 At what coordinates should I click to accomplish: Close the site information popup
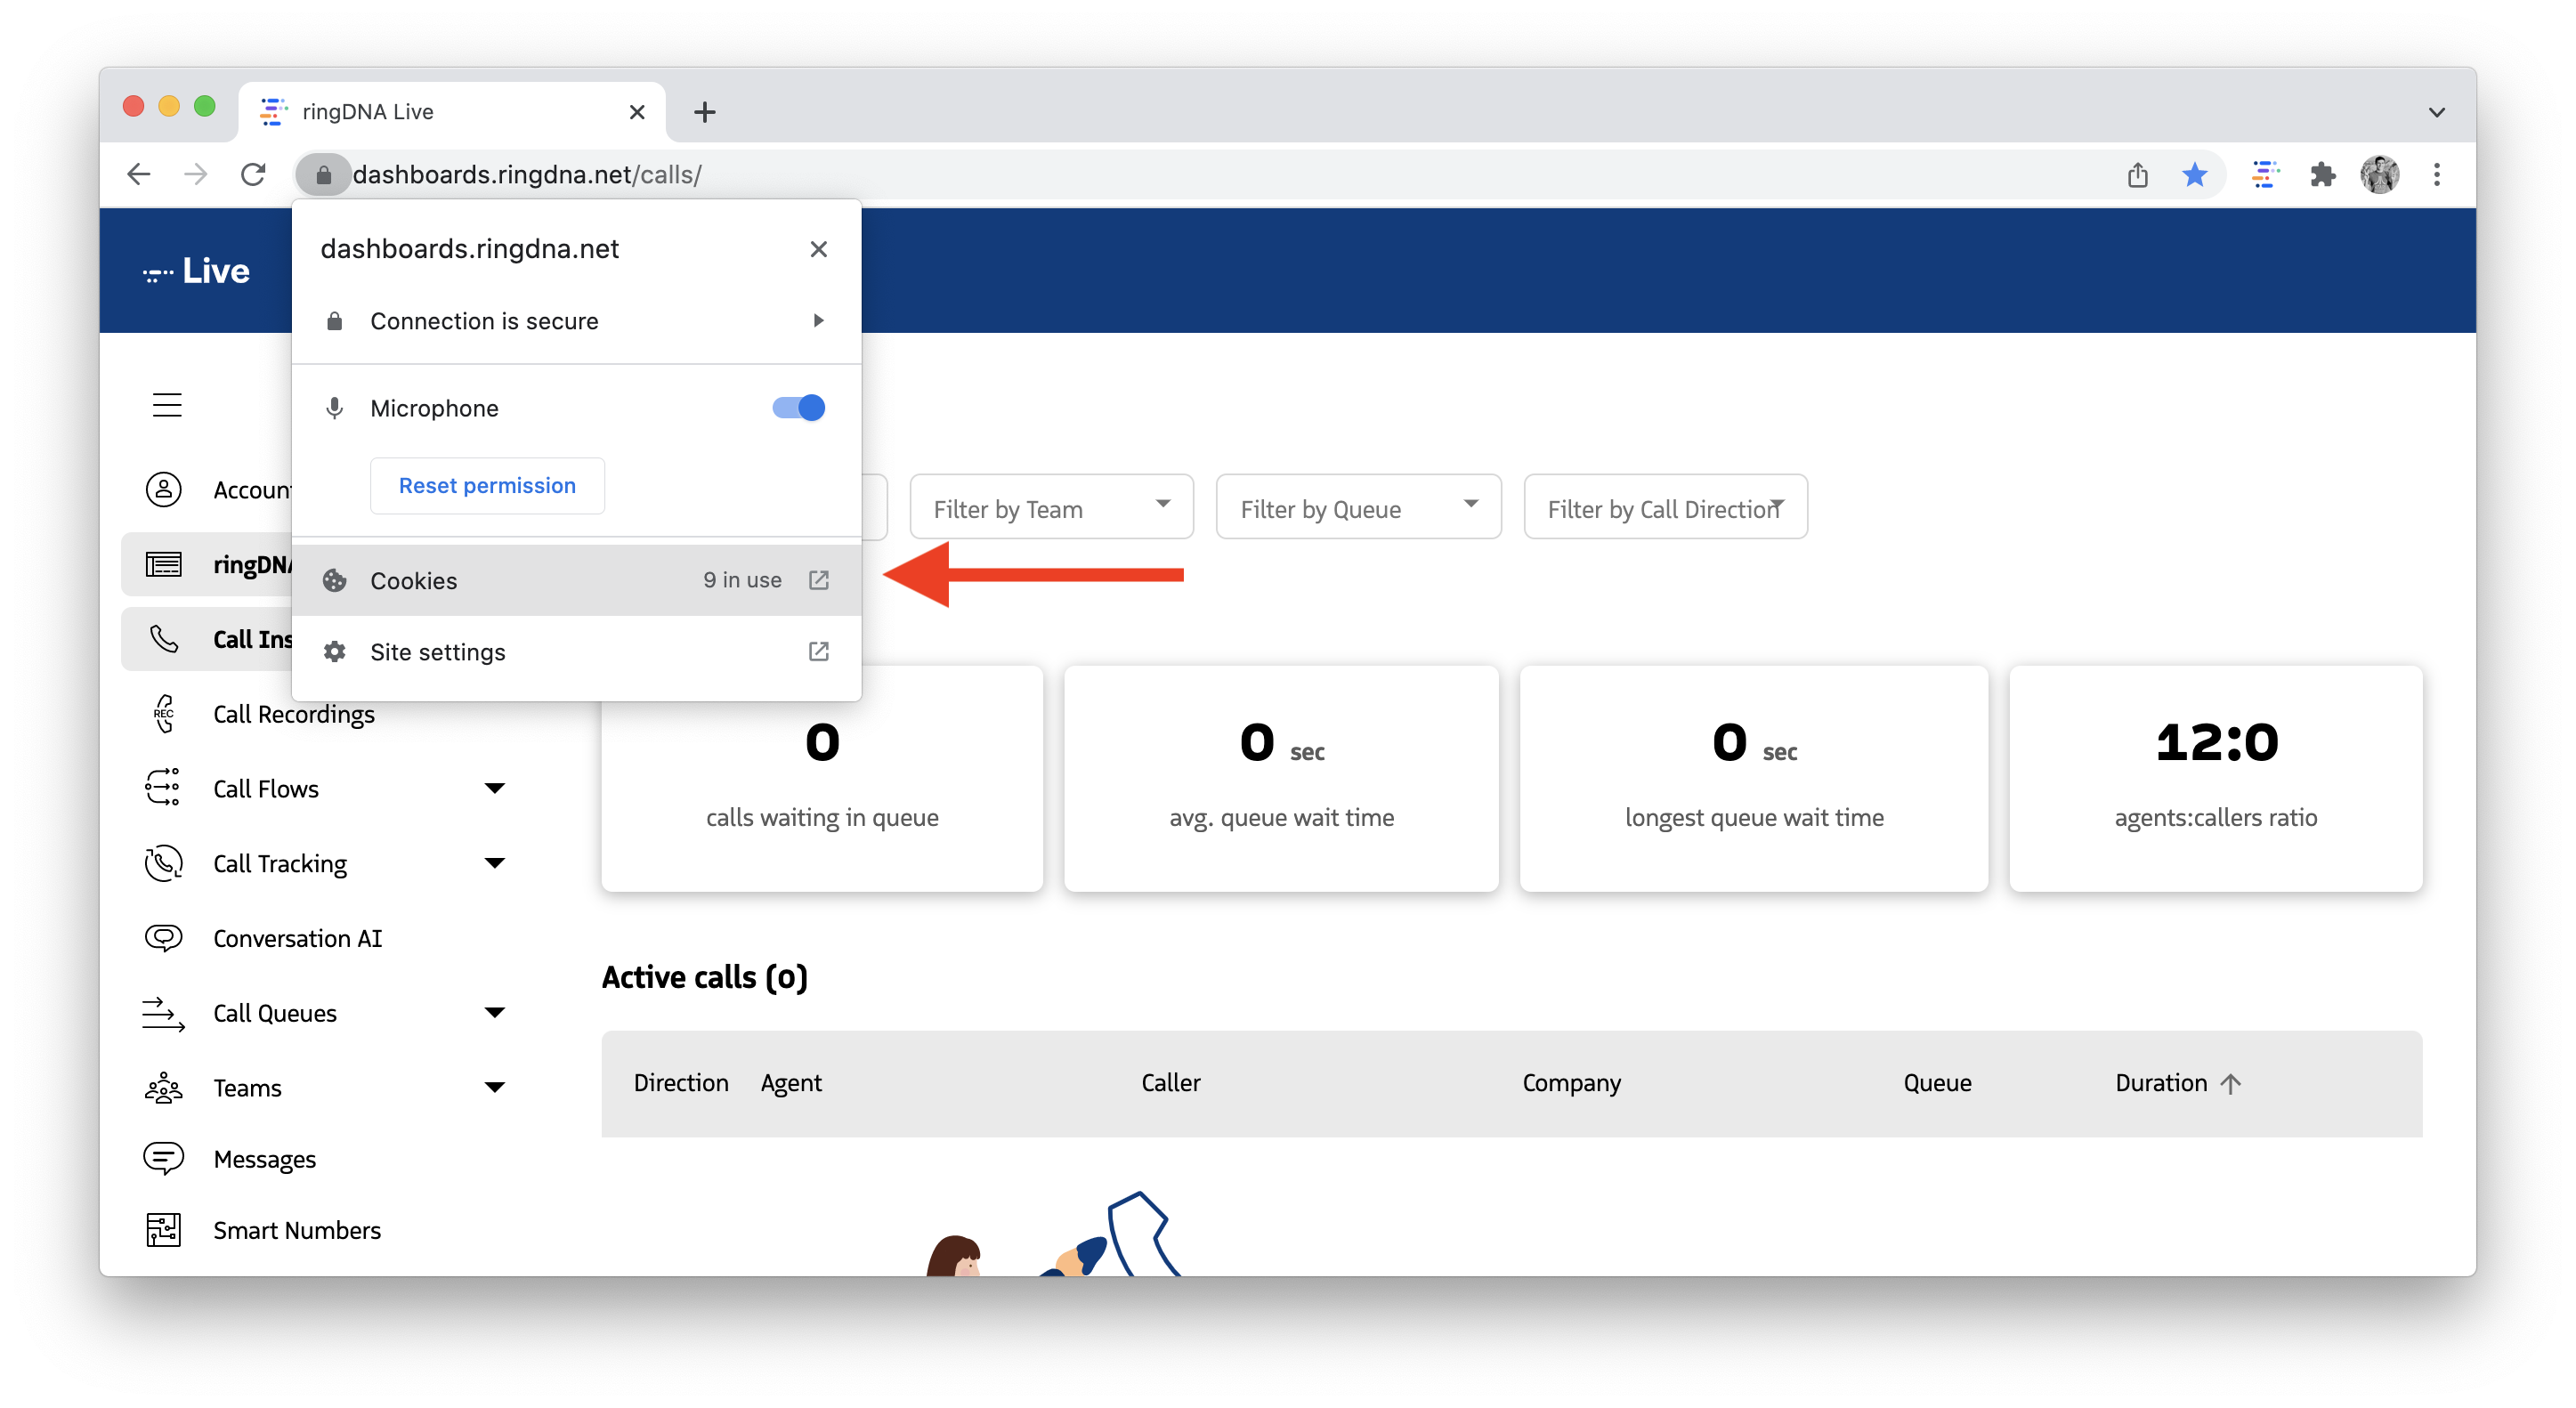(x=818, y=249)
